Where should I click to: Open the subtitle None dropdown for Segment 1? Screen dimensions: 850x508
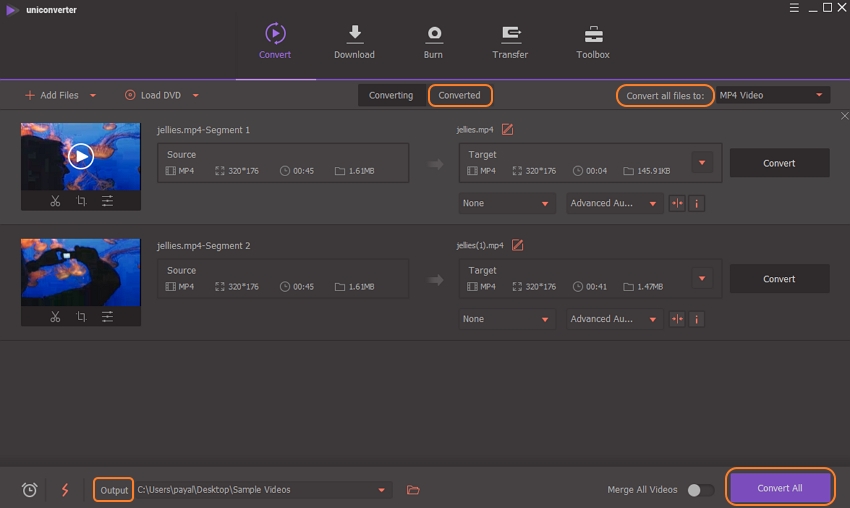(x=507, y=203)
